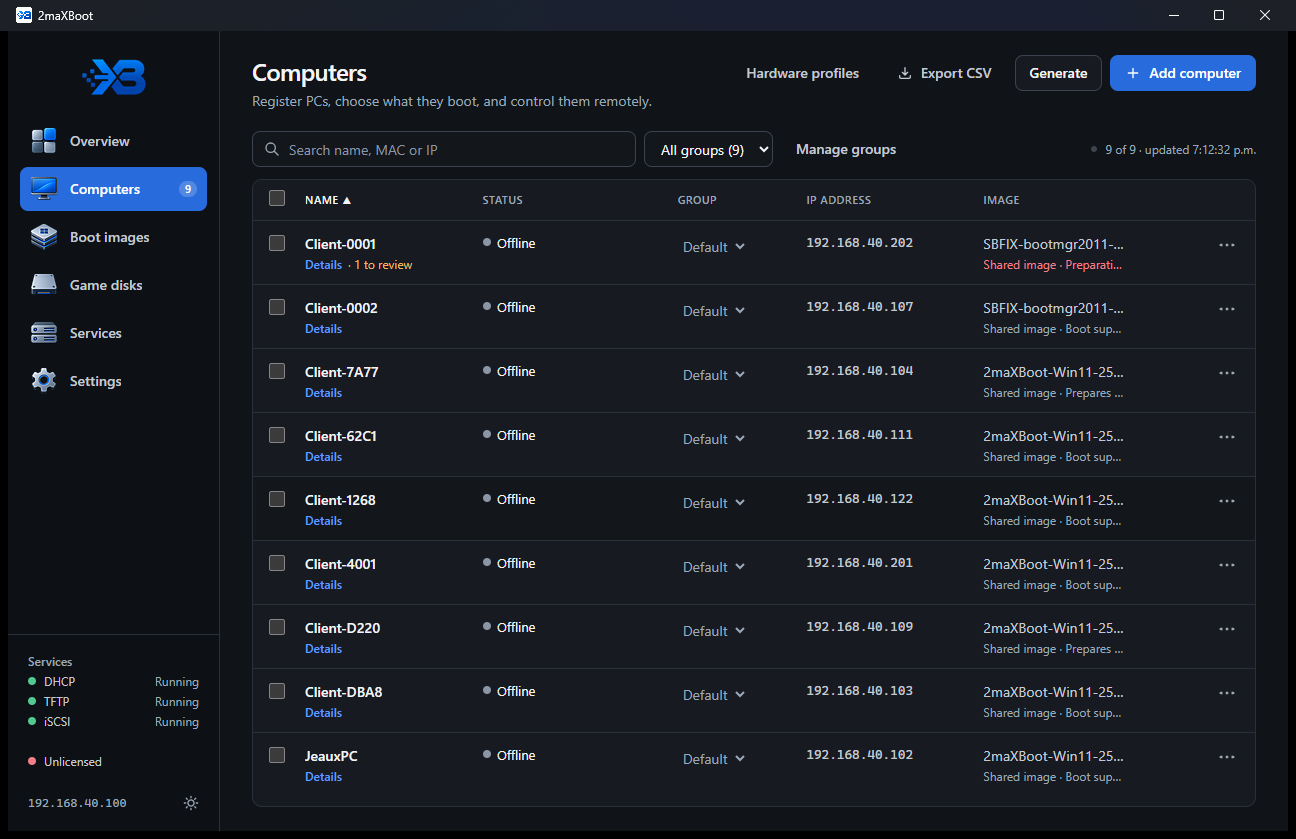Open the Details link for Client-DBA8
This screenshot has width=1296, height=839.
coord(323,713)
